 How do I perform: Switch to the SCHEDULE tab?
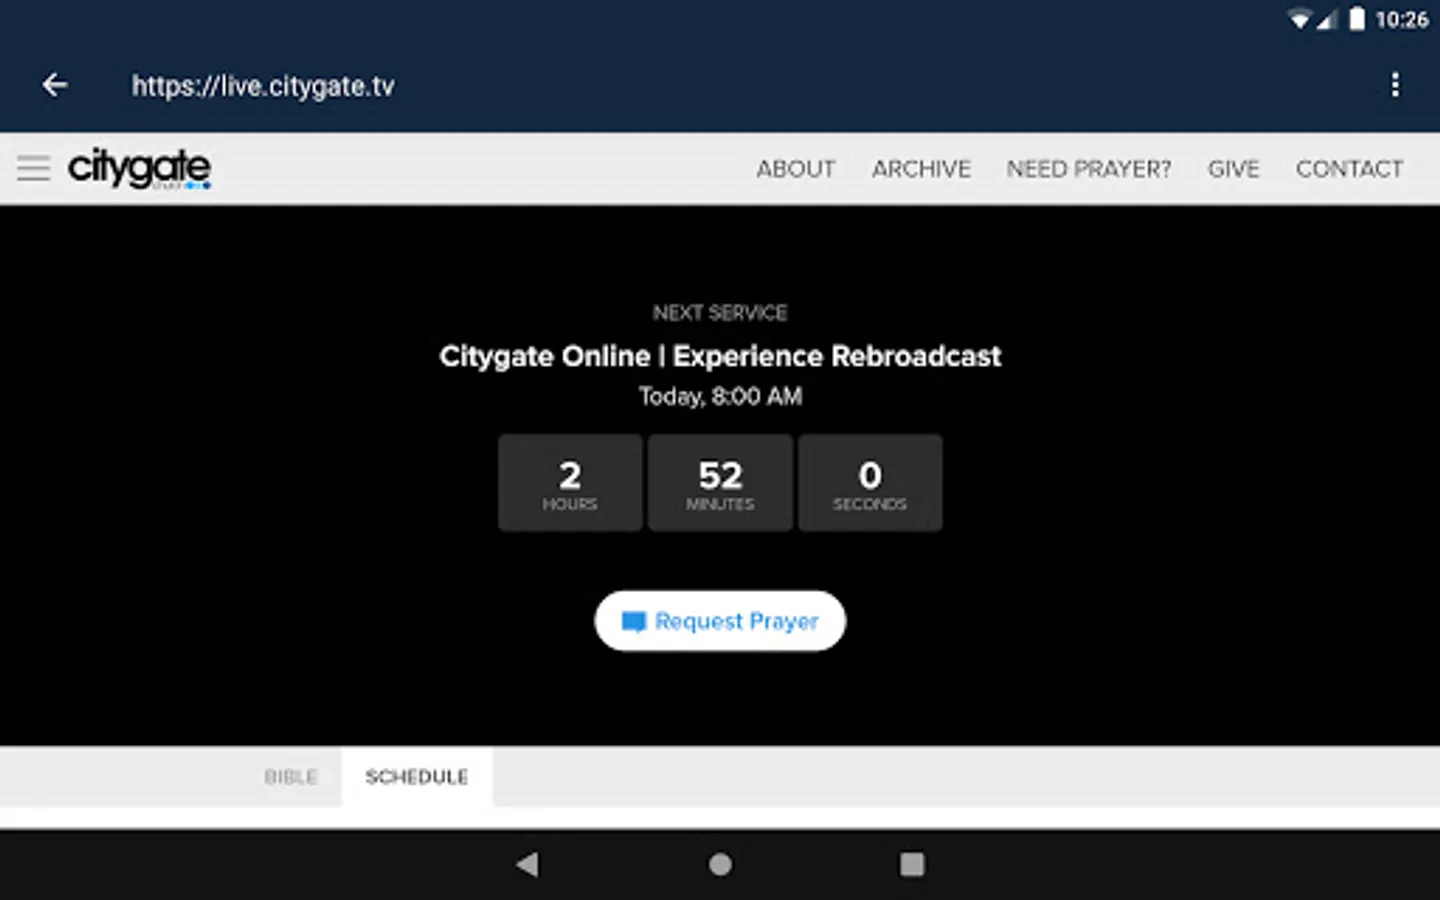click(417, 777)
